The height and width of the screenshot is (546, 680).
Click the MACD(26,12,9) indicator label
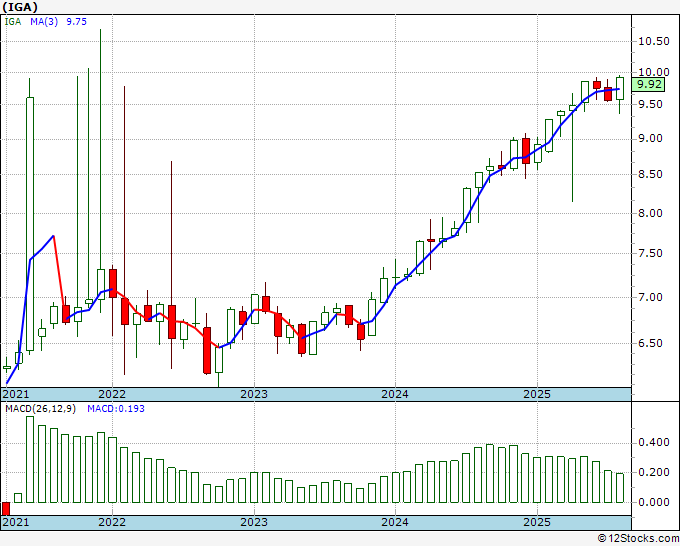point(40,409)
